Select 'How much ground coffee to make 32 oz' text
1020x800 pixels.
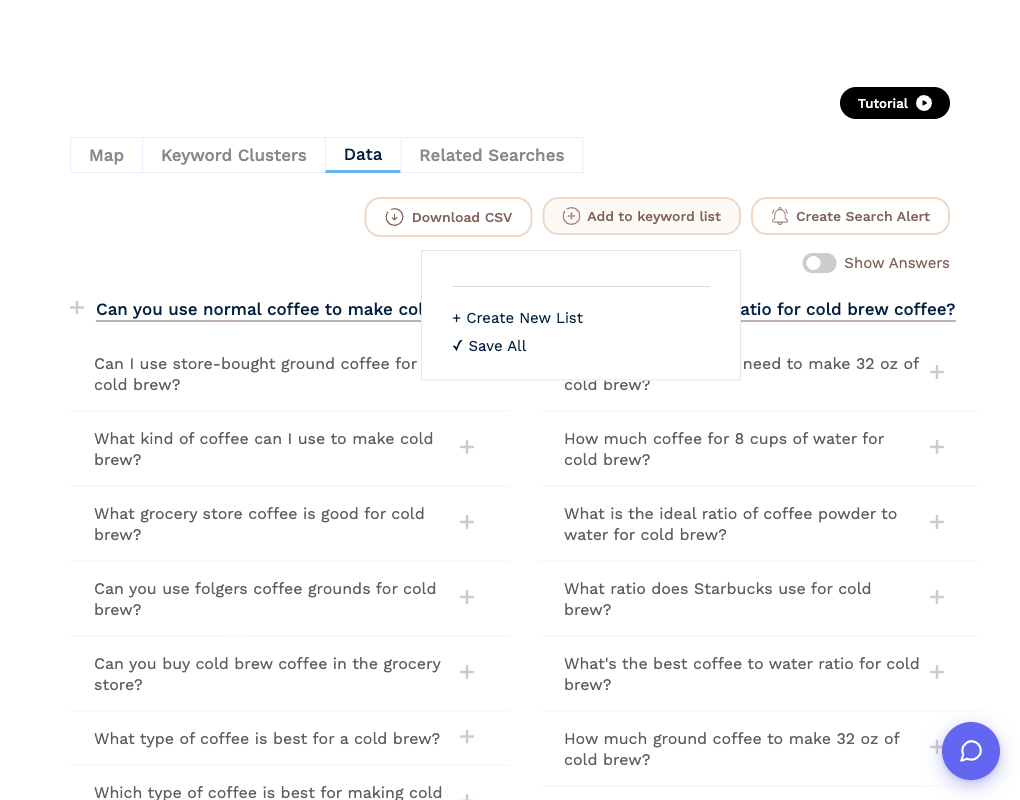(732, 749)
